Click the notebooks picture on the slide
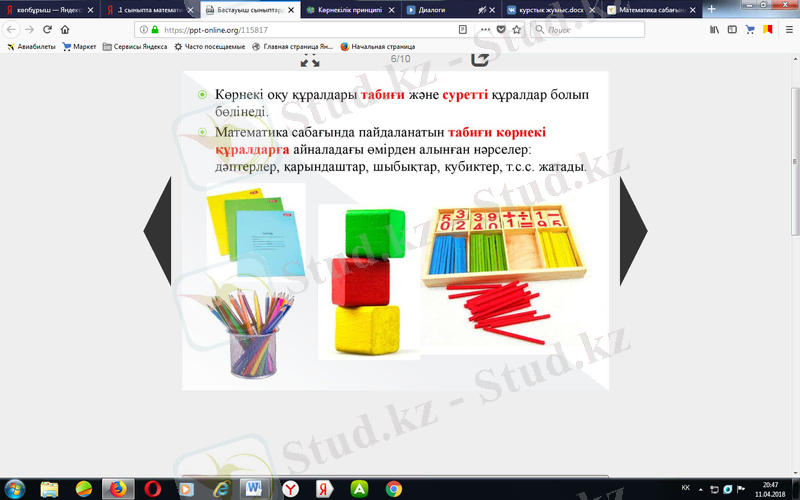The width and height of the screenshot is (800, 500). click(x=256, y=231)
